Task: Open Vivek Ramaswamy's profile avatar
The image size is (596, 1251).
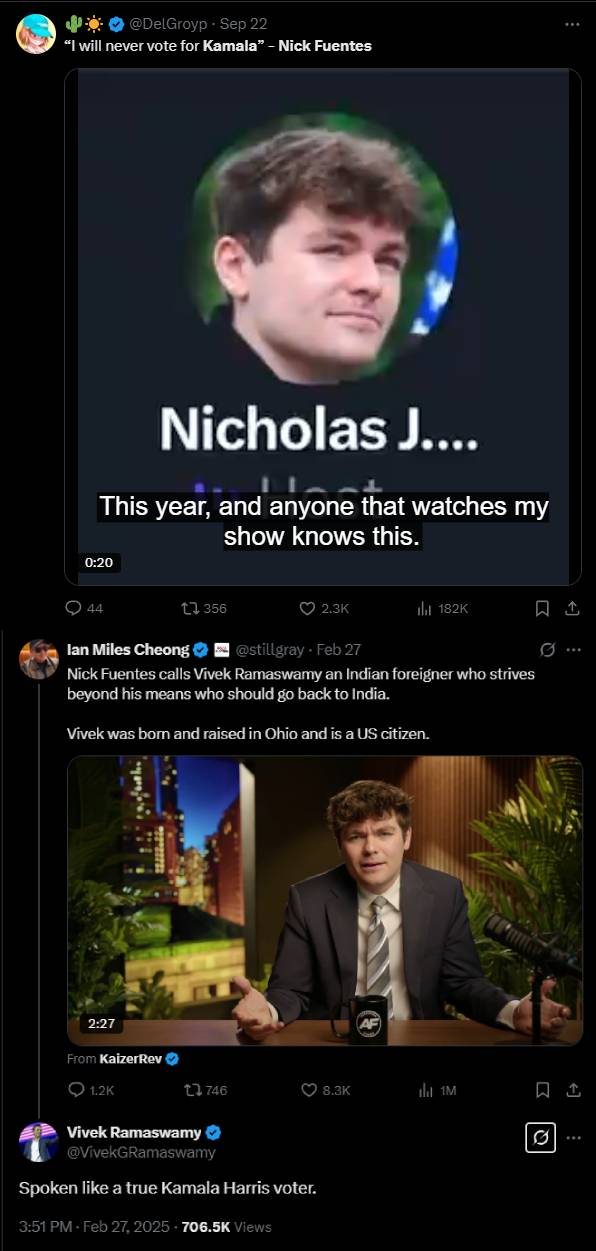Action: (x=38, y=1142)
